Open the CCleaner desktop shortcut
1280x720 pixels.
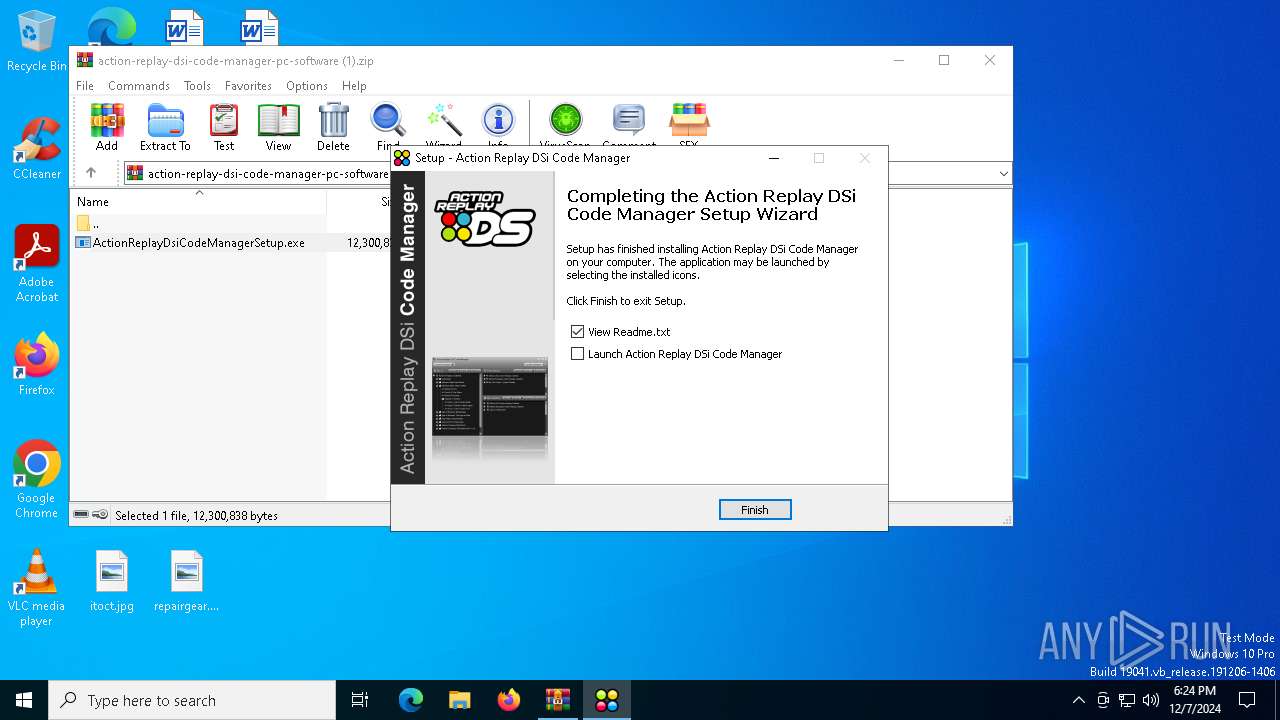[x=37, y=148]
